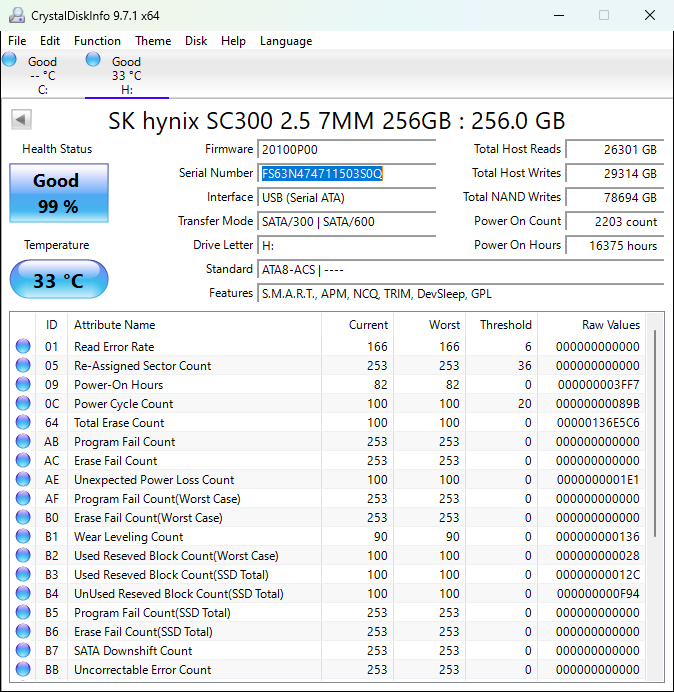
Task: Click Power On Hours value 16375 hours
Action: [615, 245]
